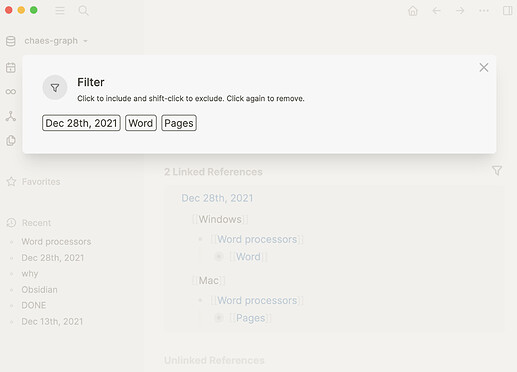
Task: Open the three-dots more menu
Action: [x=484, y=11]
